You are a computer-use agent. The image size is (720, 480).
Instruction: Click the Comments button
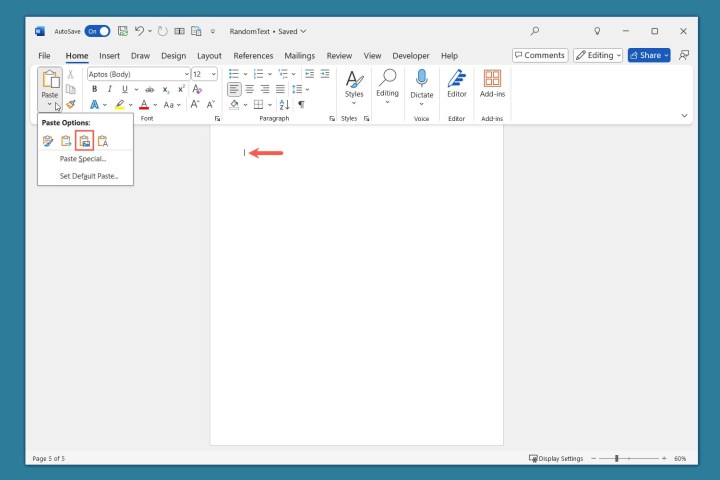(540, 56)
